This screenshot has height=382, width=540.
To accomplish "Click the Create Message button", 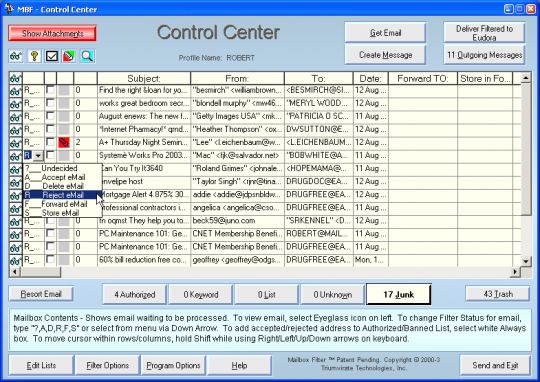I will pos(385,55).
